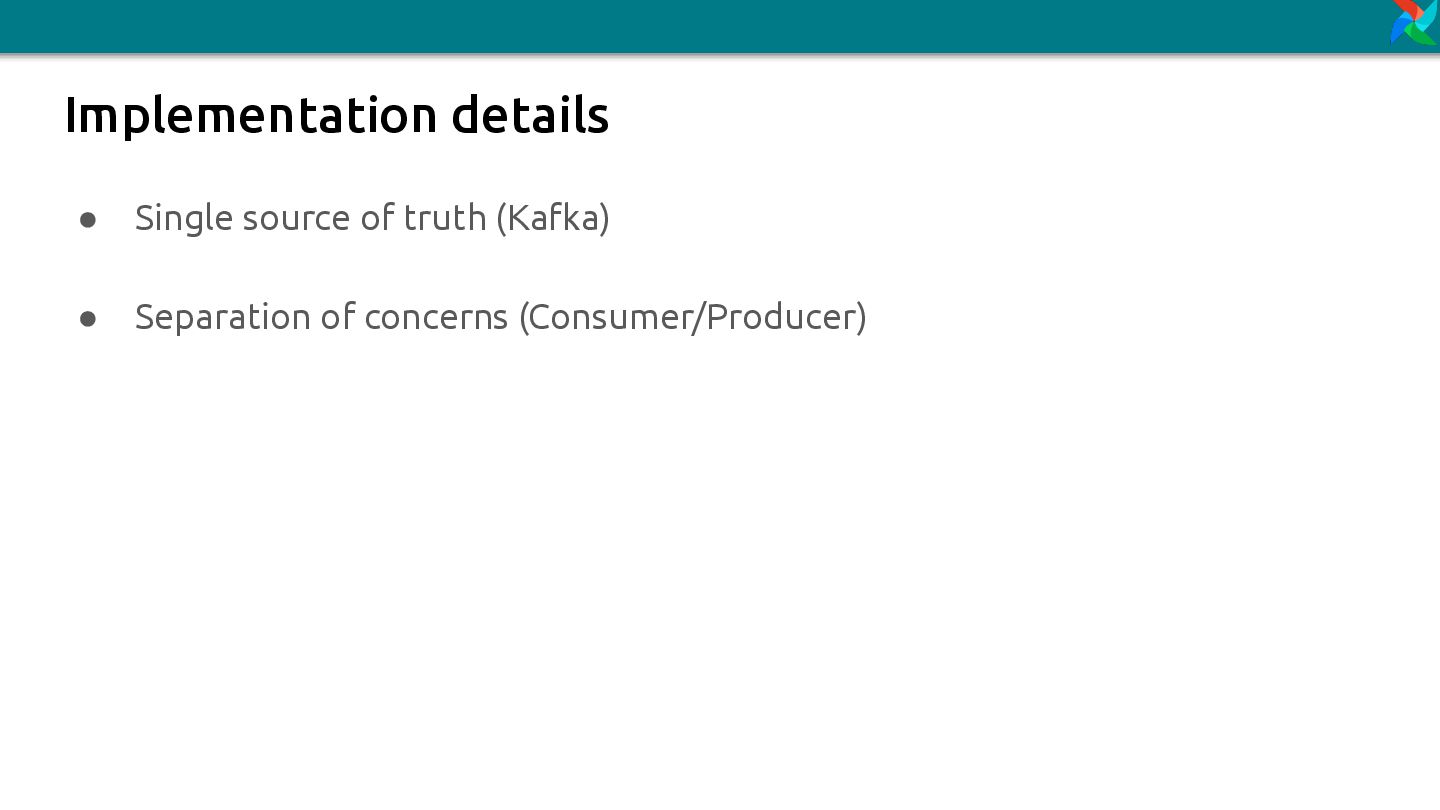Click the word 'concerns' in second bullet
Viewport: 1440px width, 810px height.
point(437,318)
